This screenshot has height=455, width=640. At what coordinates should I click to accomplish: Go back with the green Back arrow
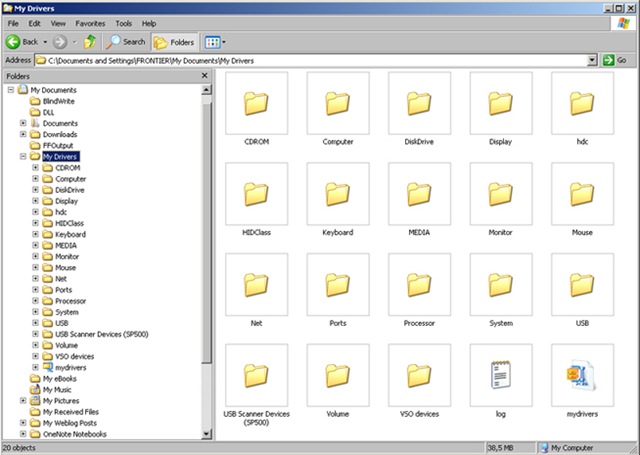pos(13,42)
